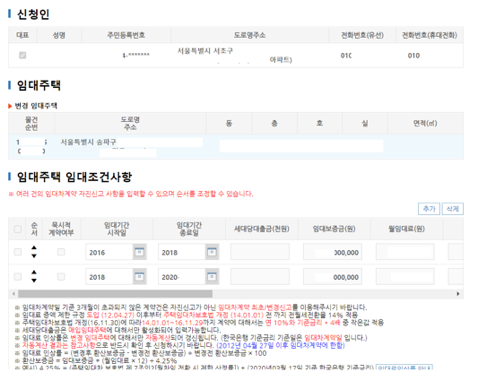Click the 삭제 button
The image size is (487, 381).
[x=453, y=209]
